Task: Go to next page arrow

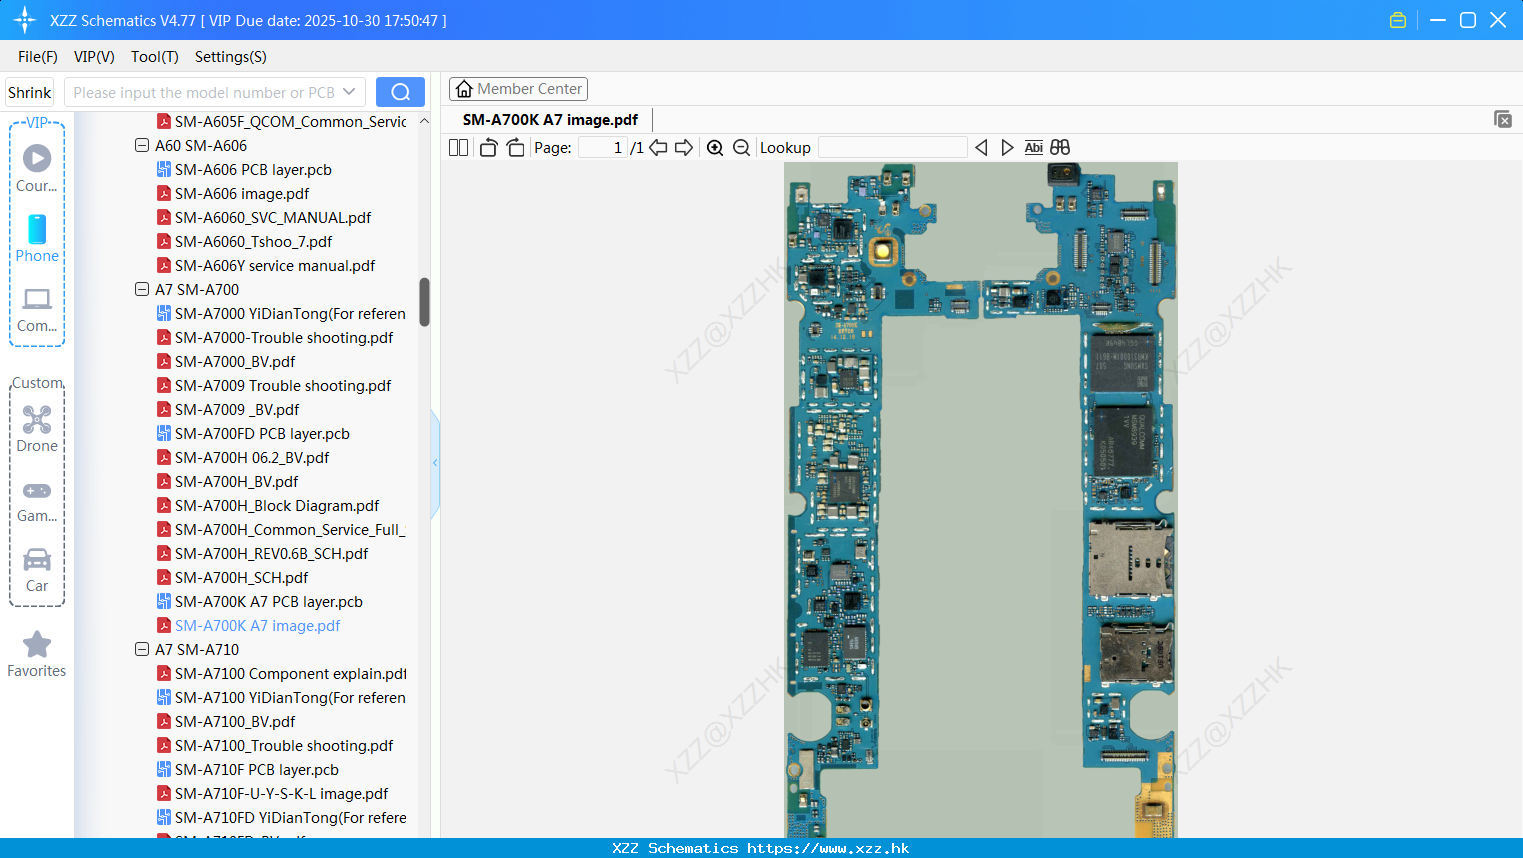Action: 684,148
